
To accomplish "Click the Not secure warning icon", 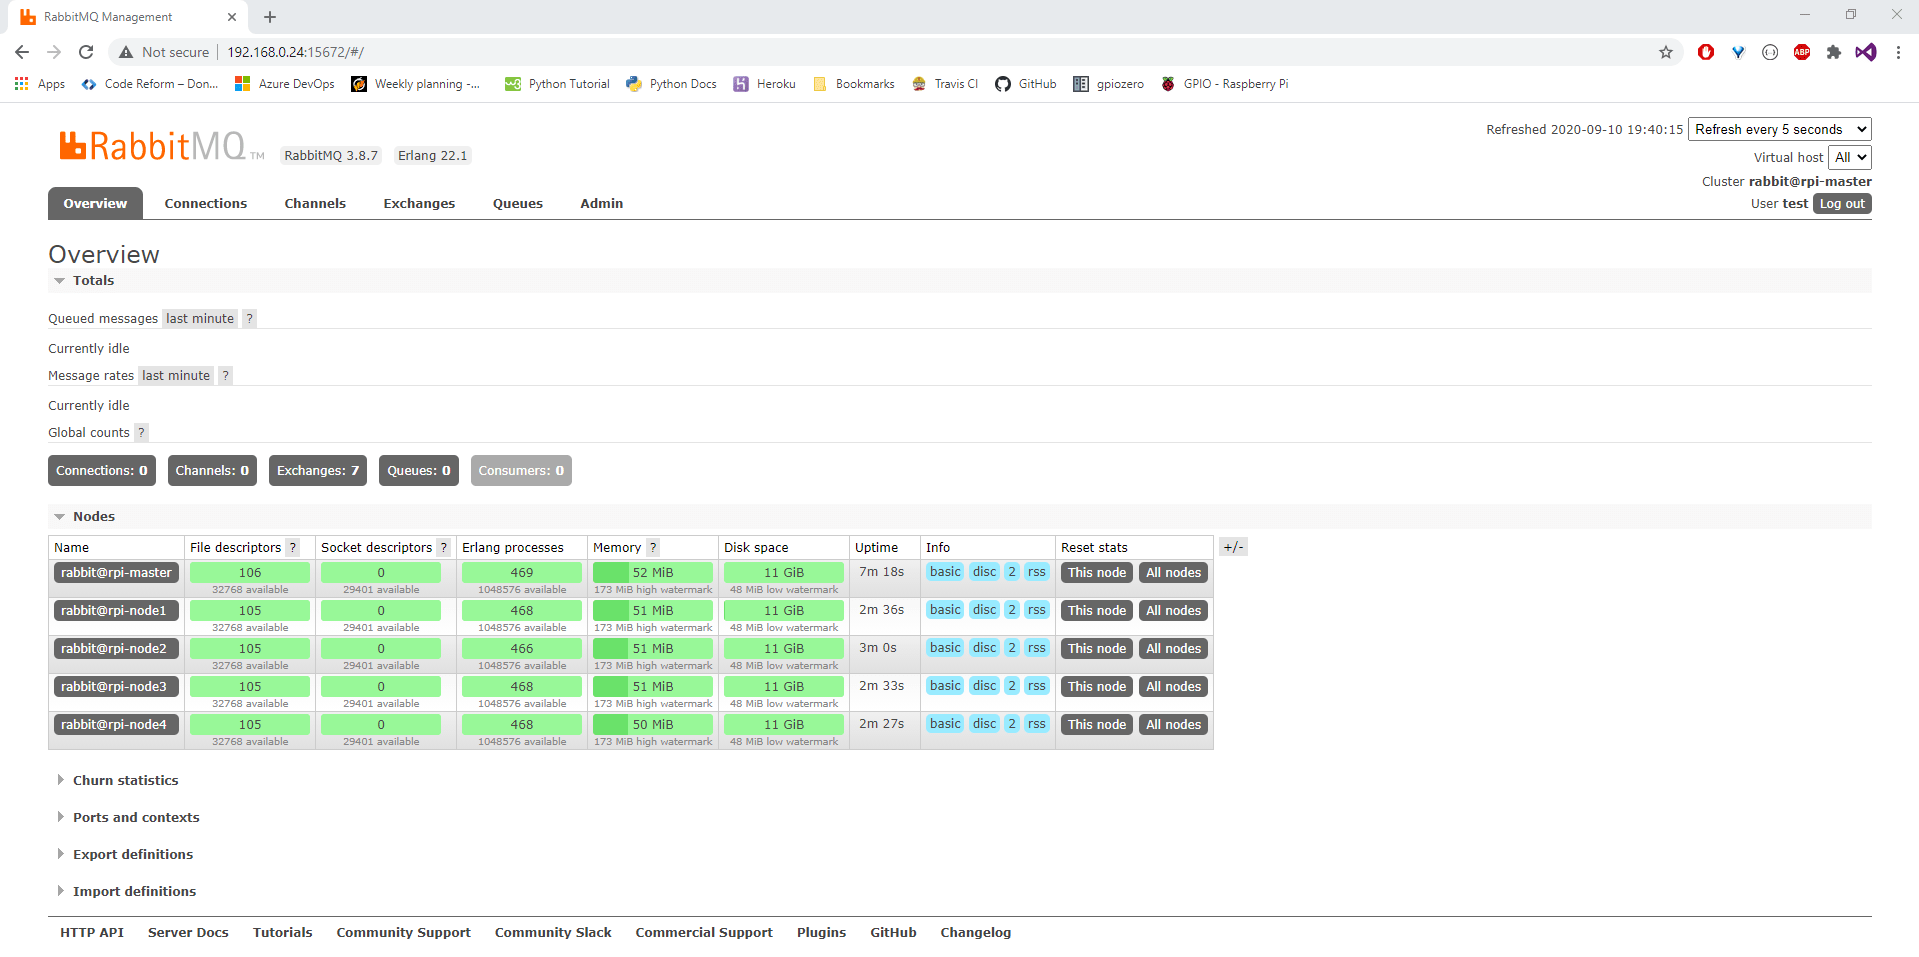I will 126,52.
